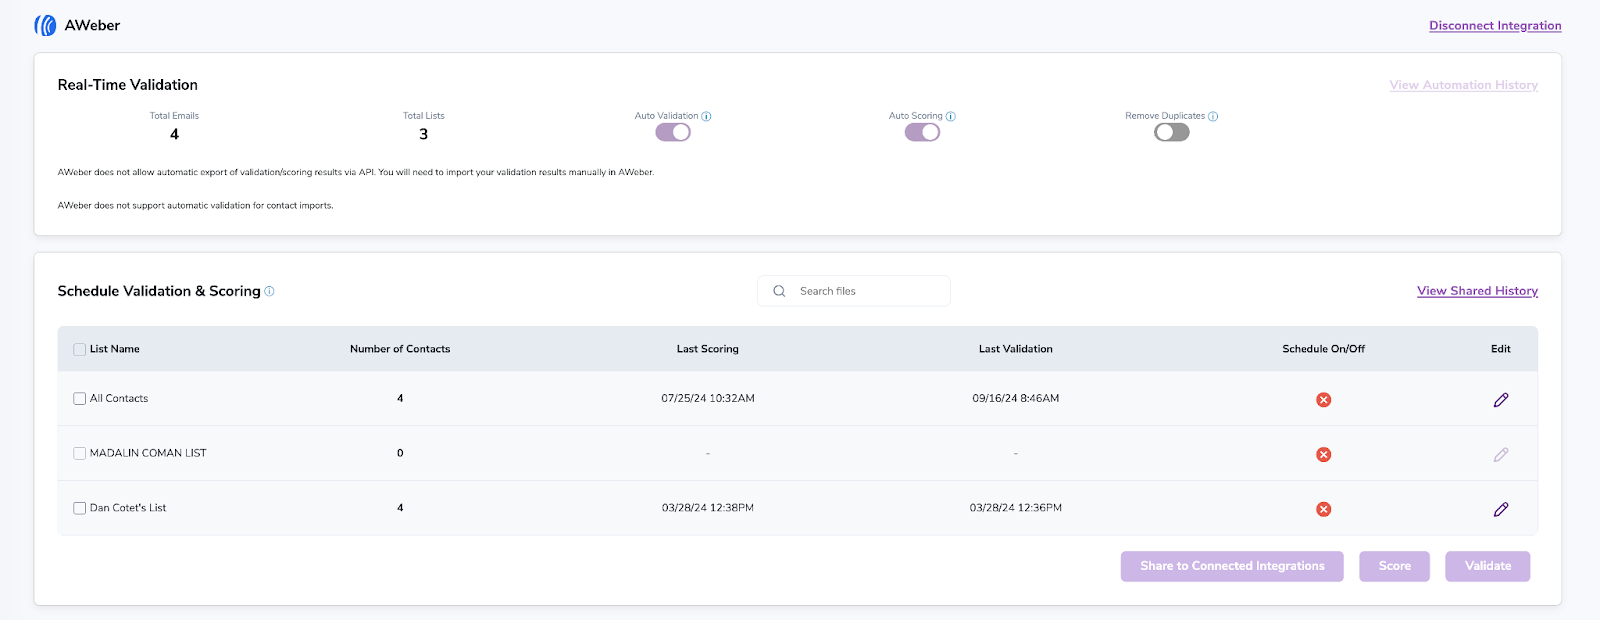Click the Edit column header
This screenshot has width=1600, height=620.
[x=1501, y=349]
